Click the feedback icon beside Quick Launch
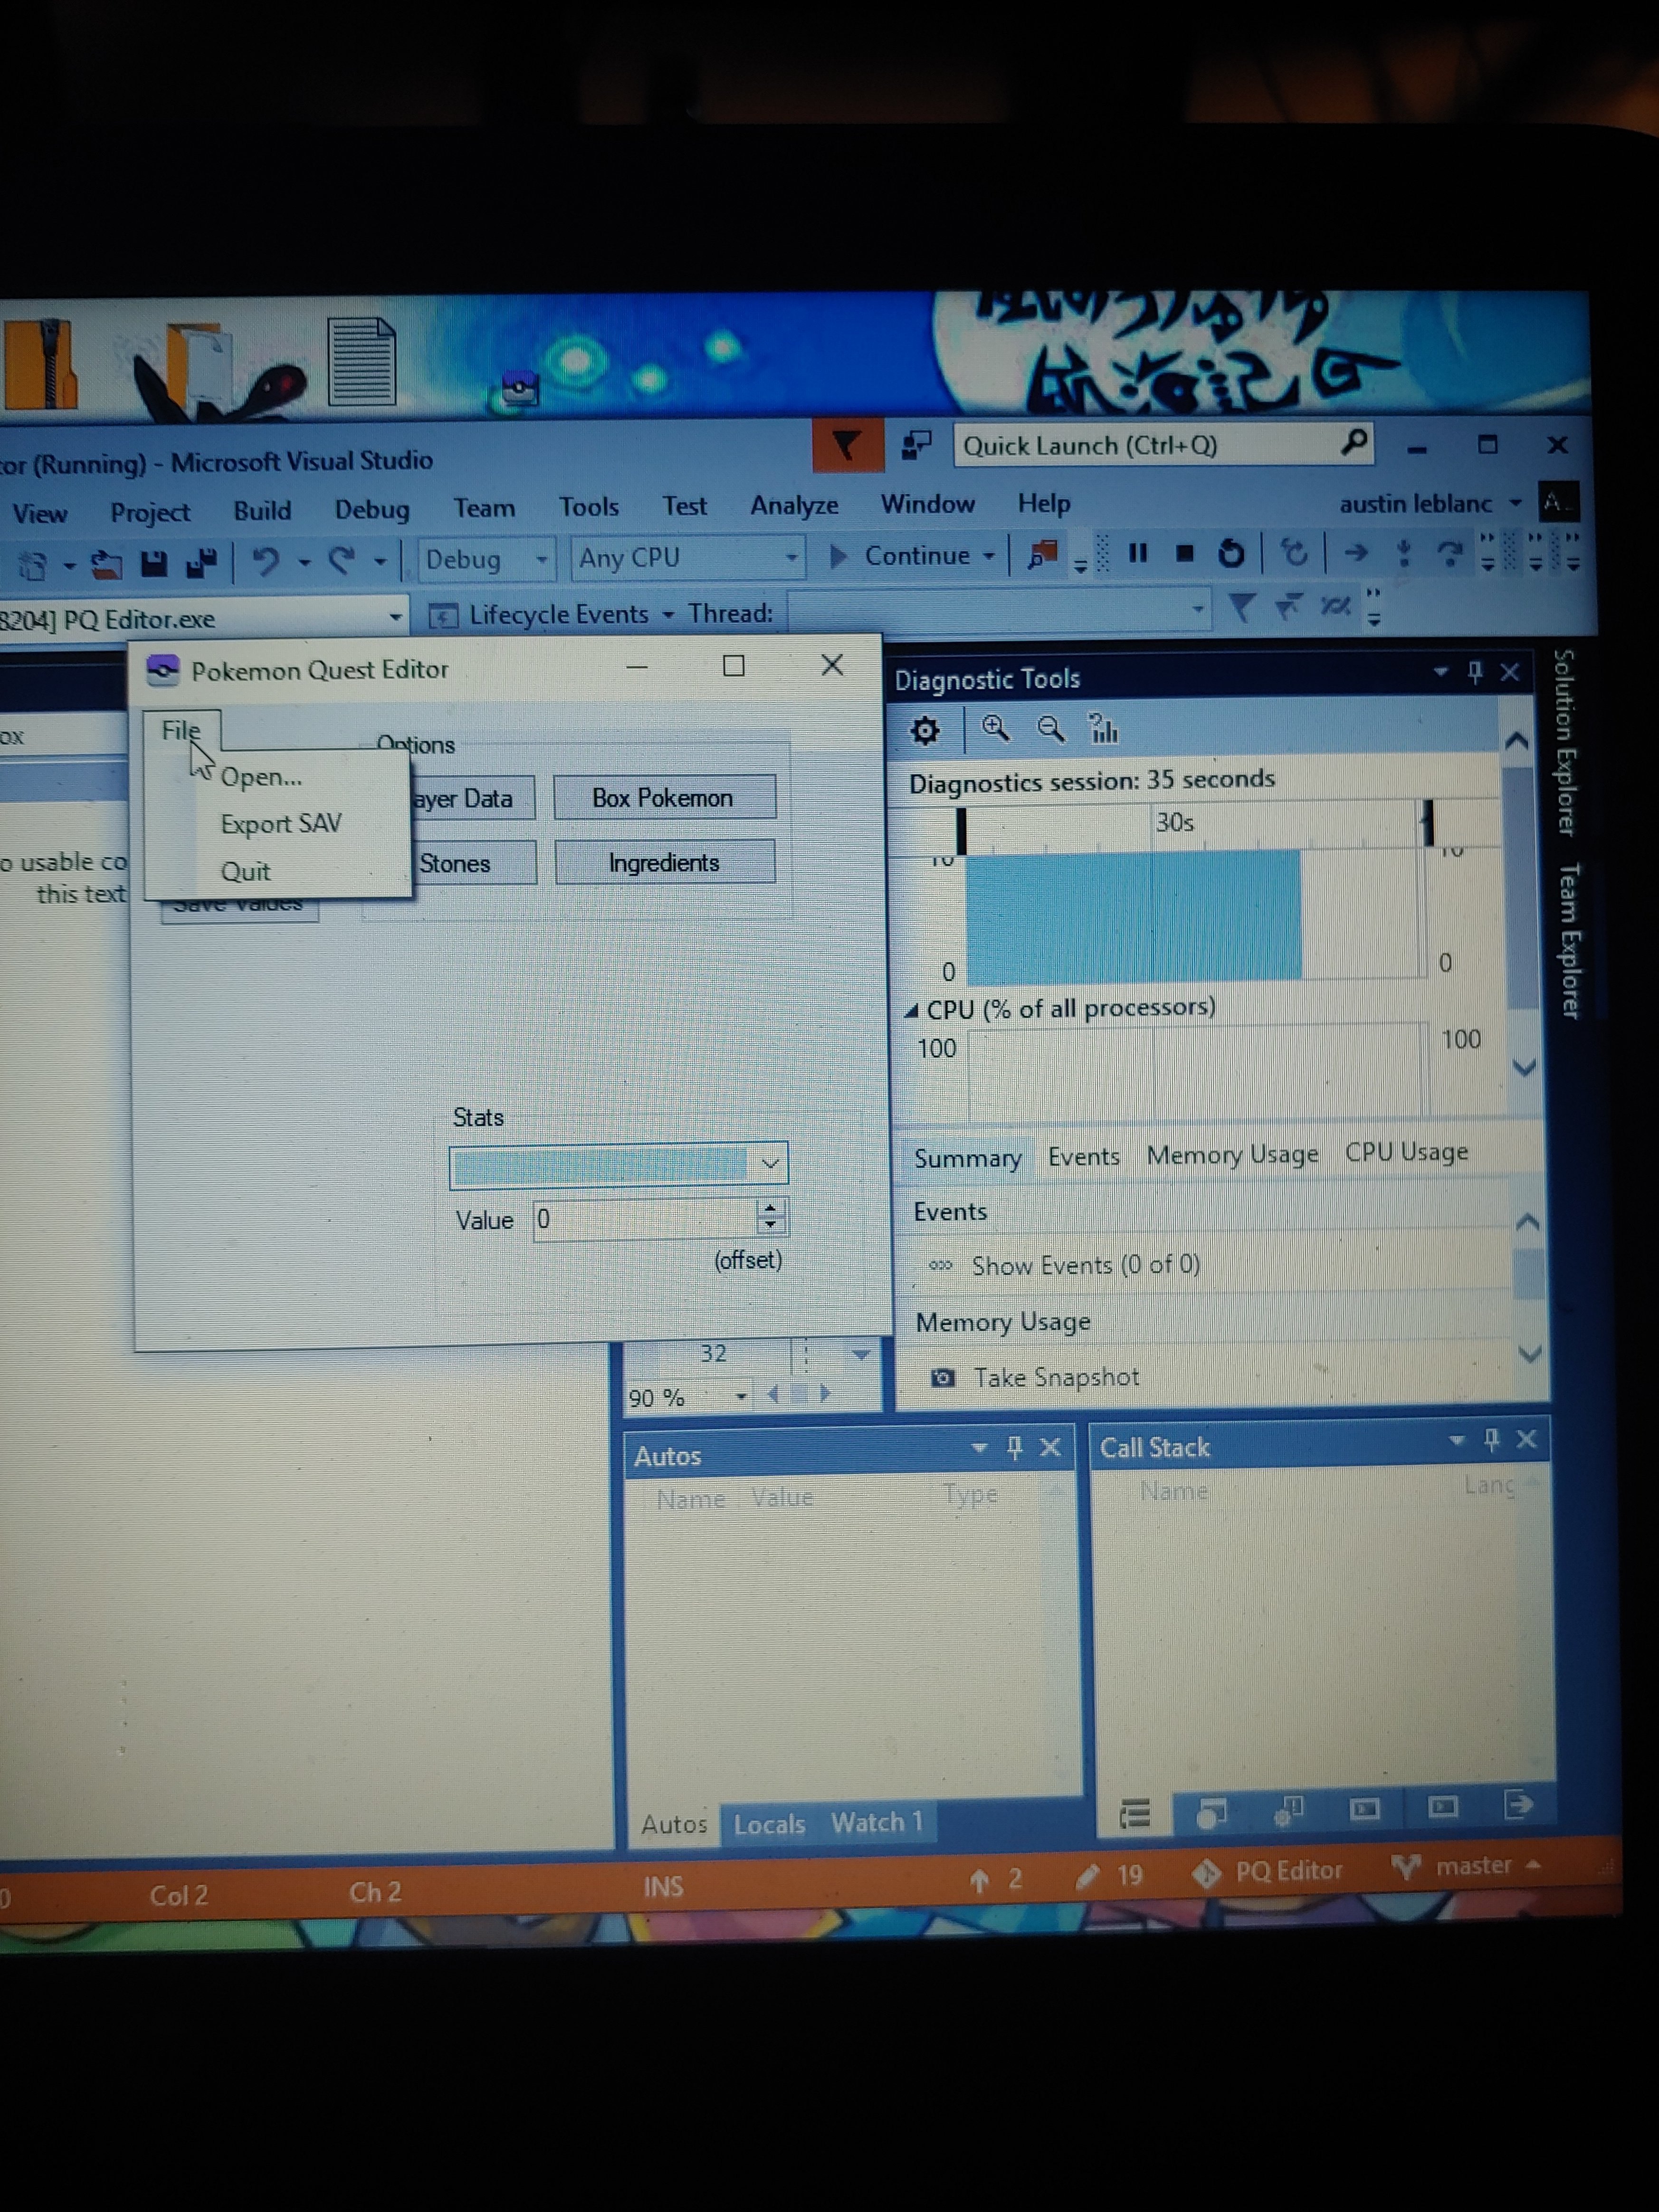1659x2212 pixels. coord(916,445)
